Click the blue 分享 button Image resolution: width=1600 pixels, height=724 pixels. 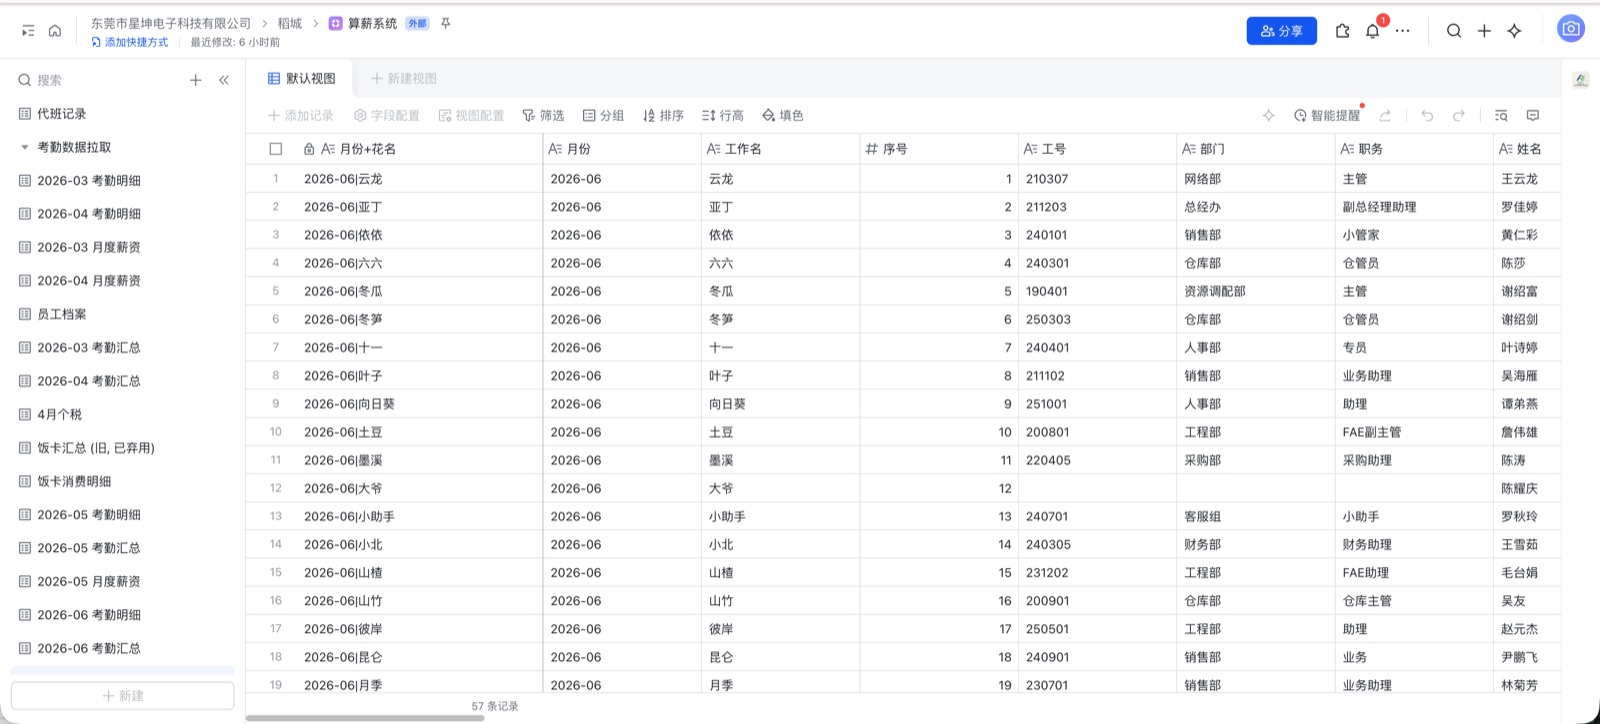(x=1282, y=31)
